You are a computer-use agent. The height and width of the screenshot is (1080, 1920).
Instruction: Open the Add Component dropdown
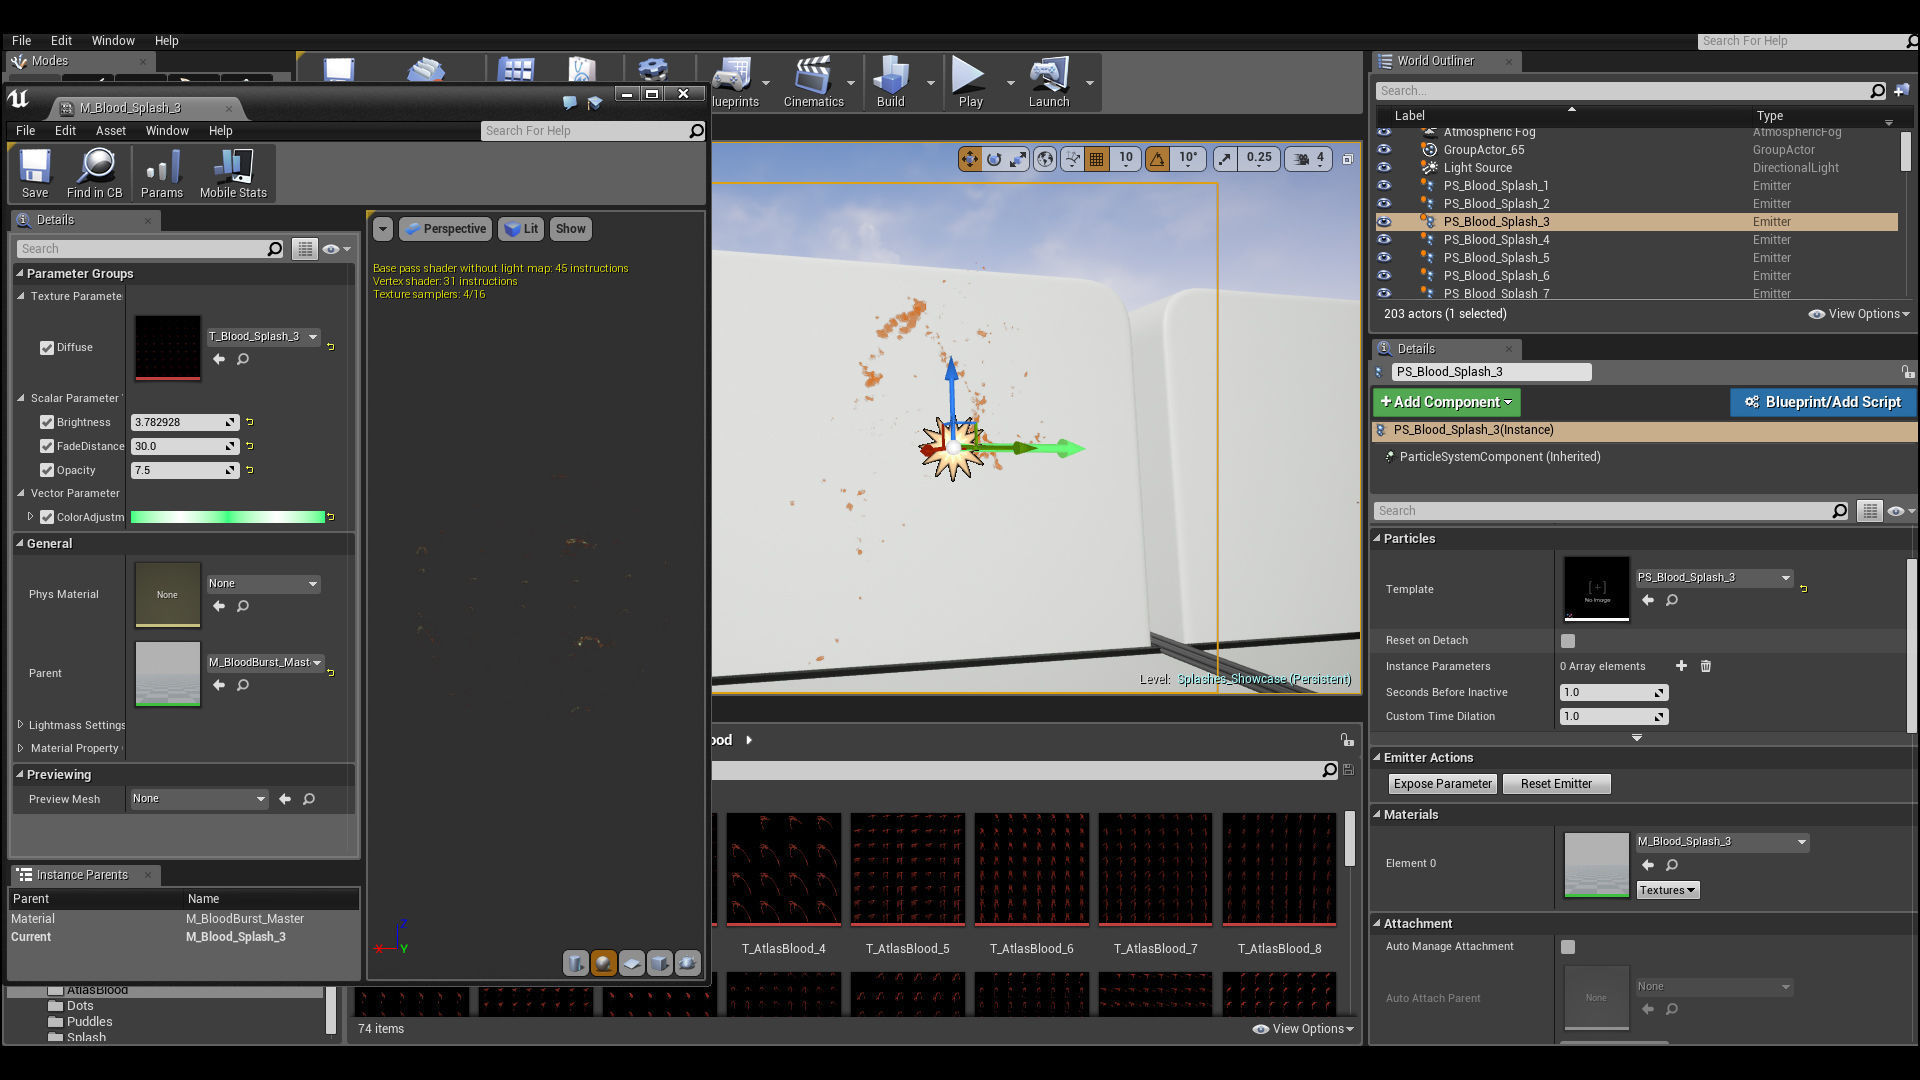[1446, 402]
